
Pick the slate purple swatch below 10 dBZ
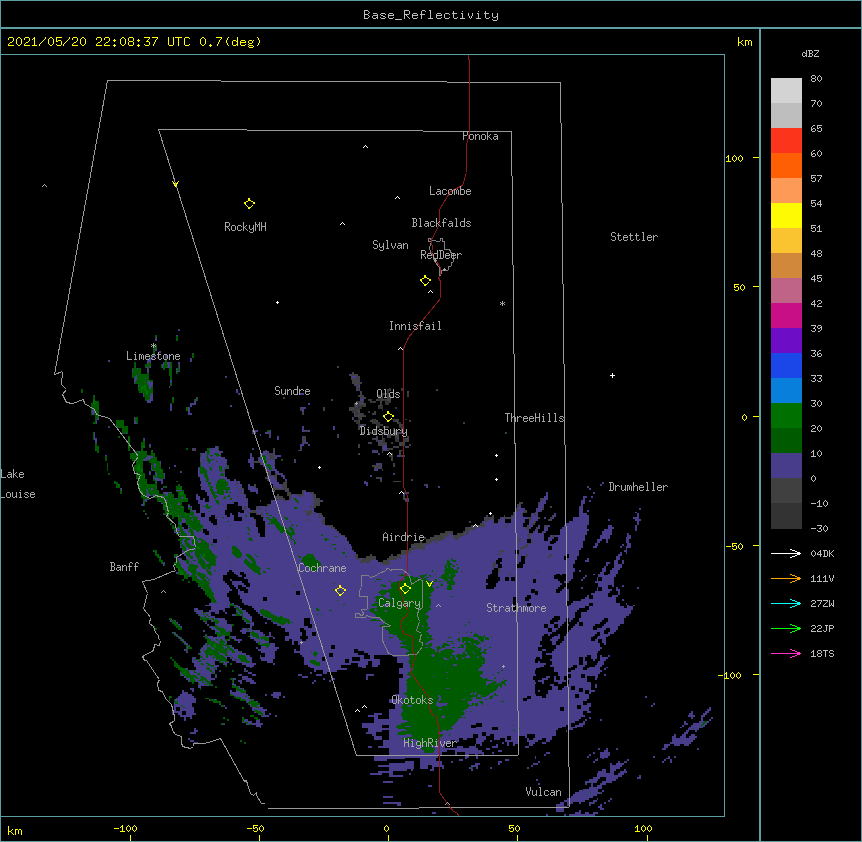click(x=786, y=466)
